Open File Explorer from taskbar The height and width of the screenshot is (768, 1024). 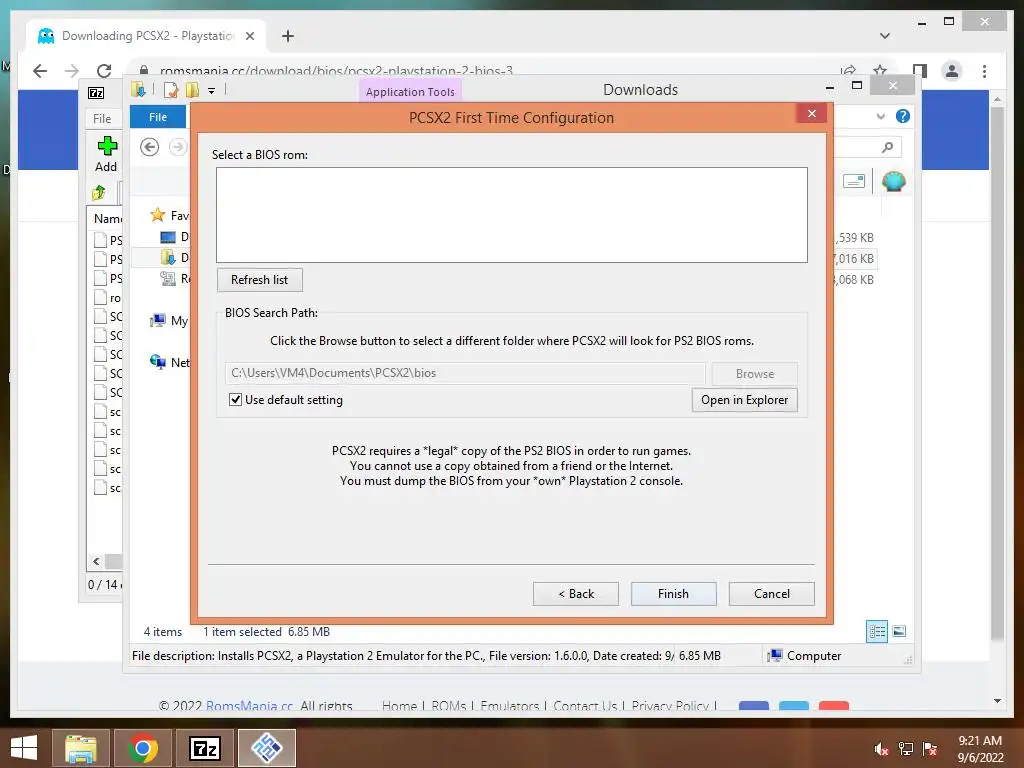click(x=80, y=748)
